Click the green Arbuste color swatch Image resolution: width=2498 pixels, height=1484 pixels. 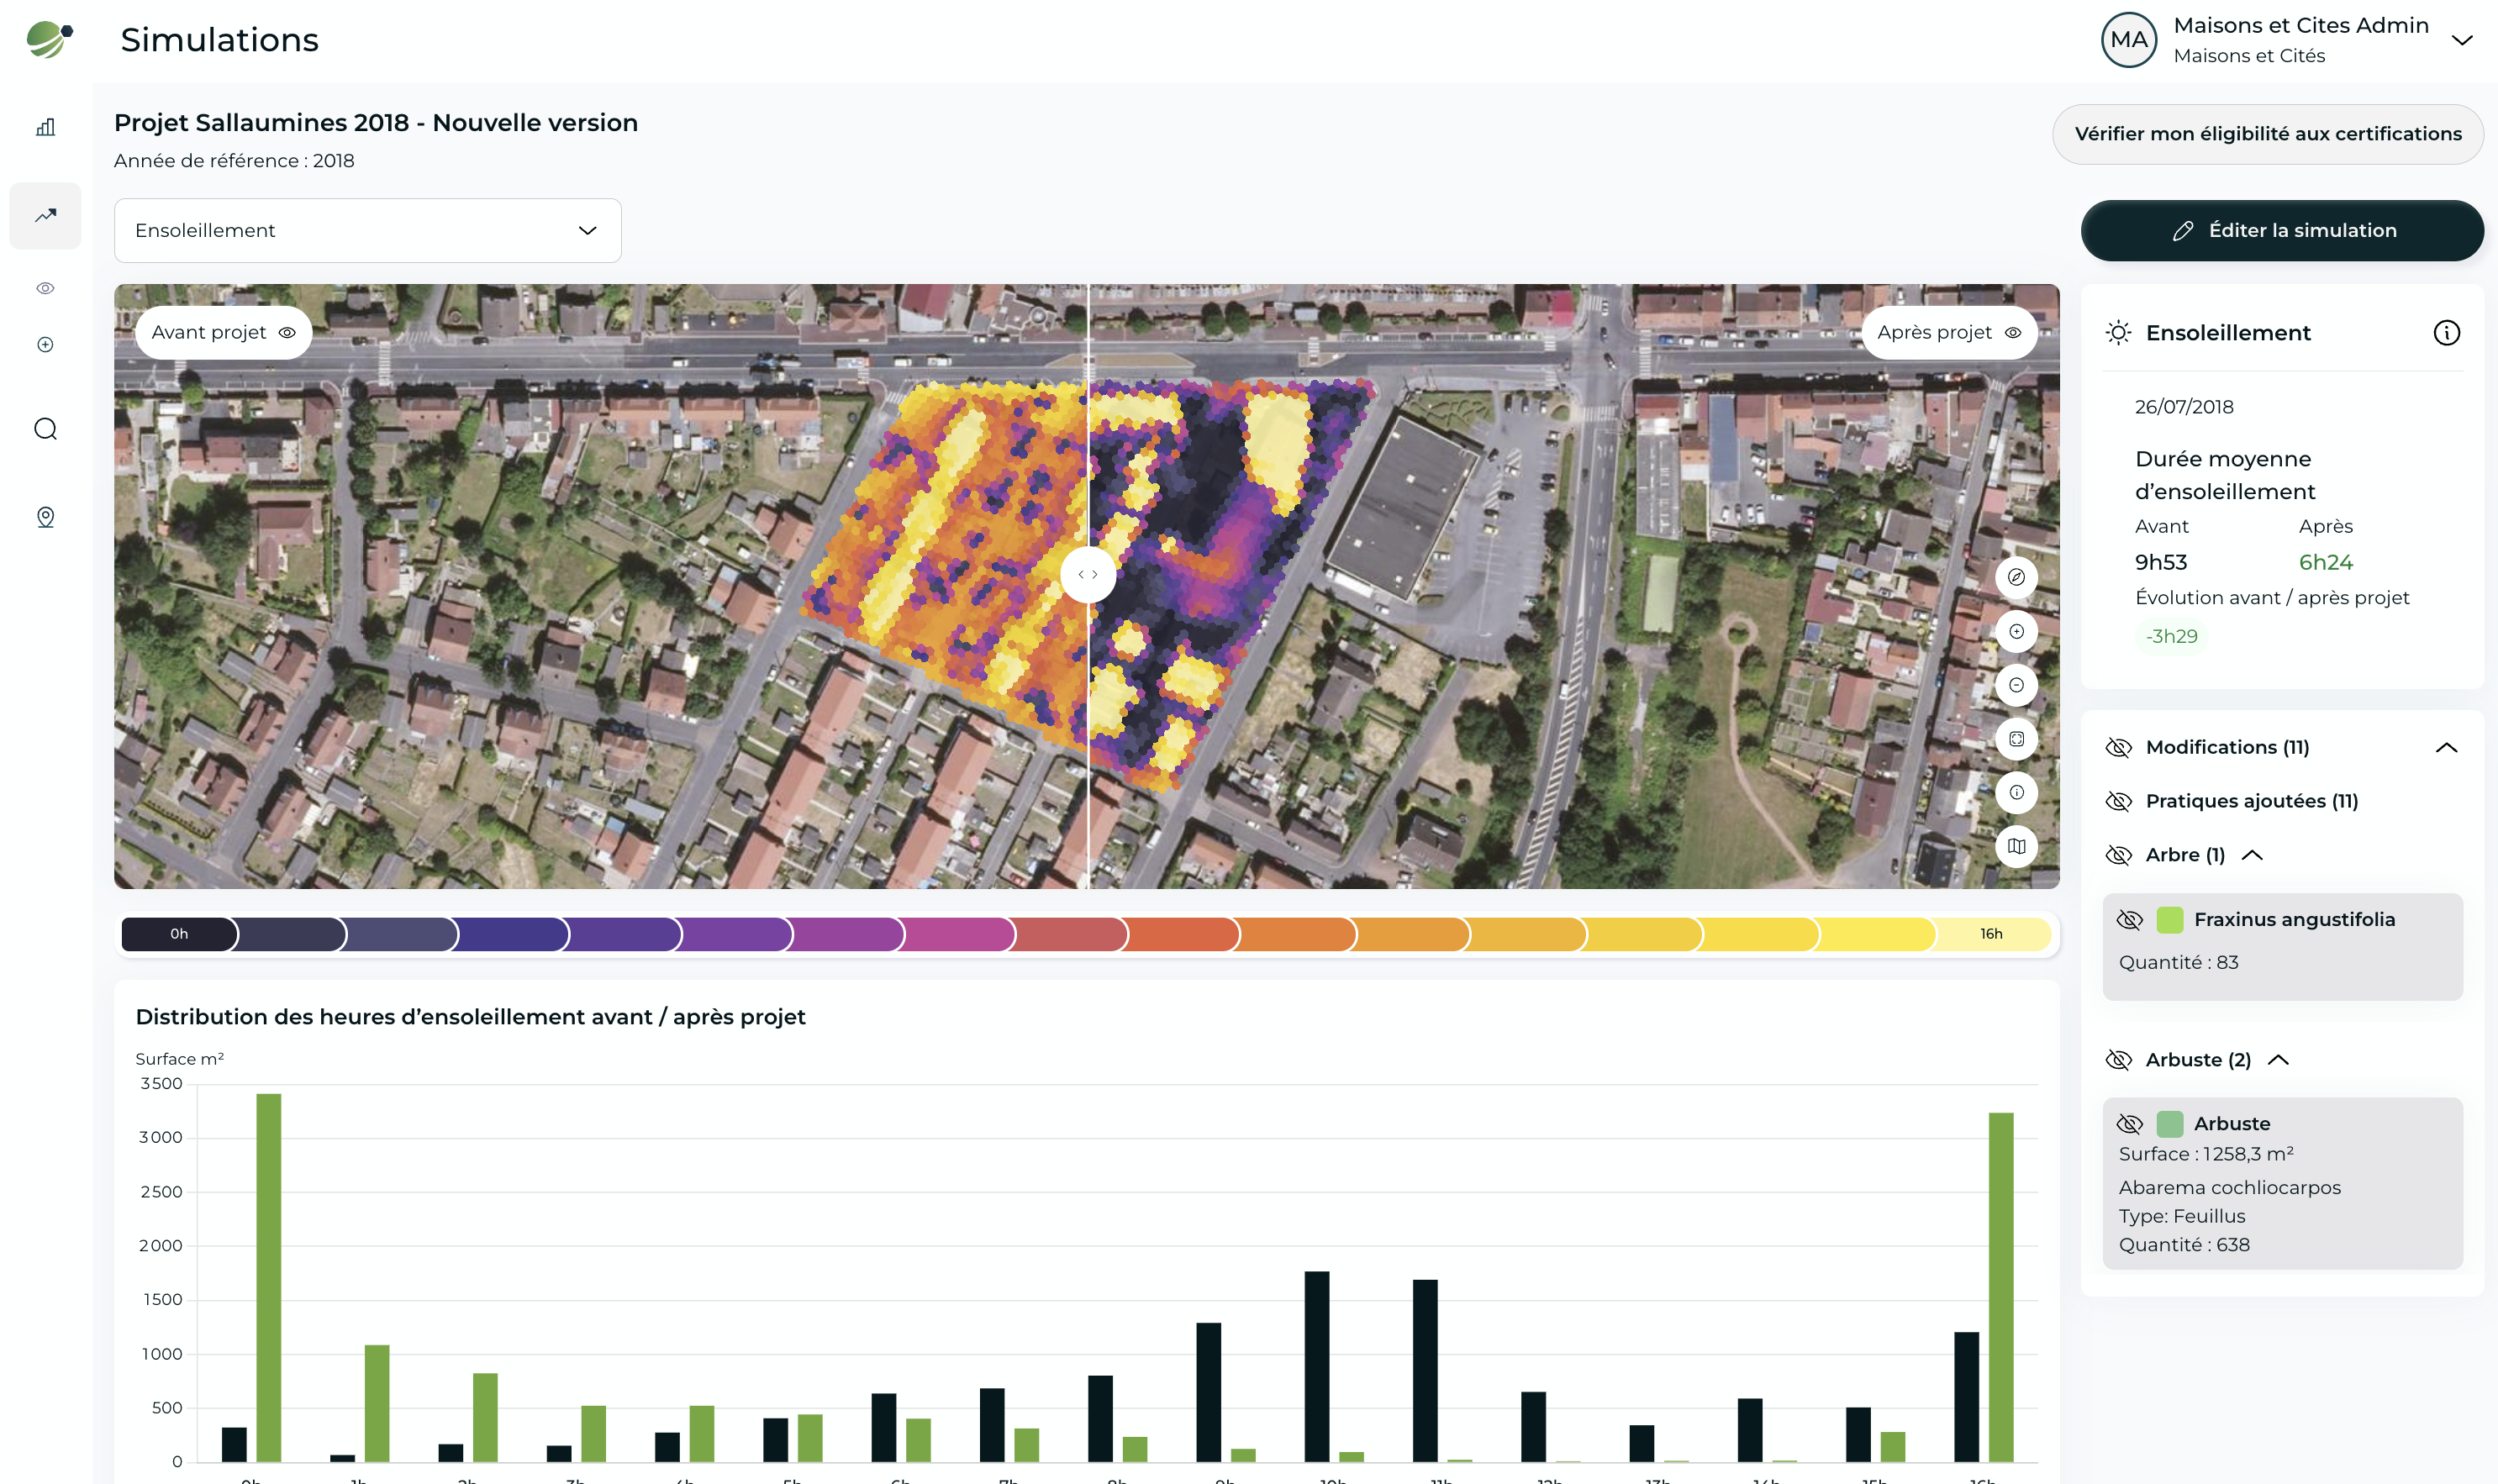(x=2170, y=1124)
